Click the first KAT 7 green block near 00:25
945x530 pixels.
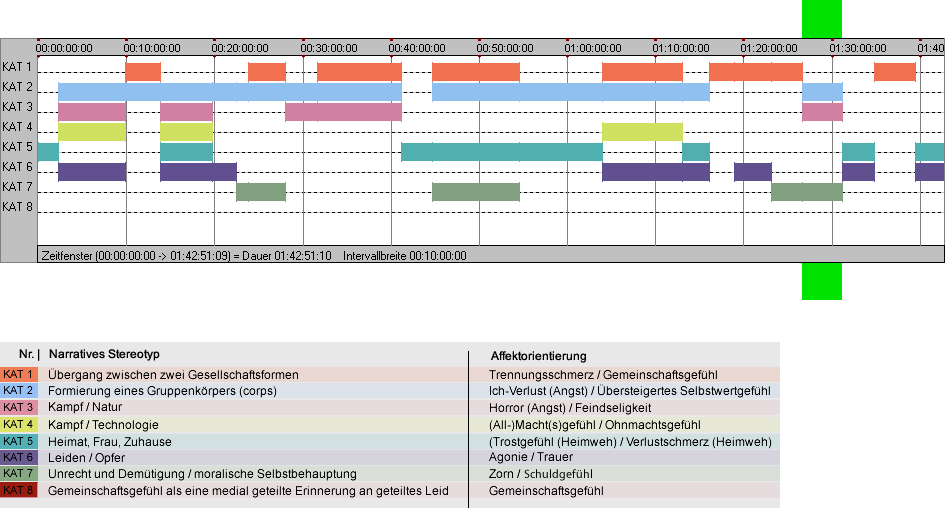click(261, 192)
